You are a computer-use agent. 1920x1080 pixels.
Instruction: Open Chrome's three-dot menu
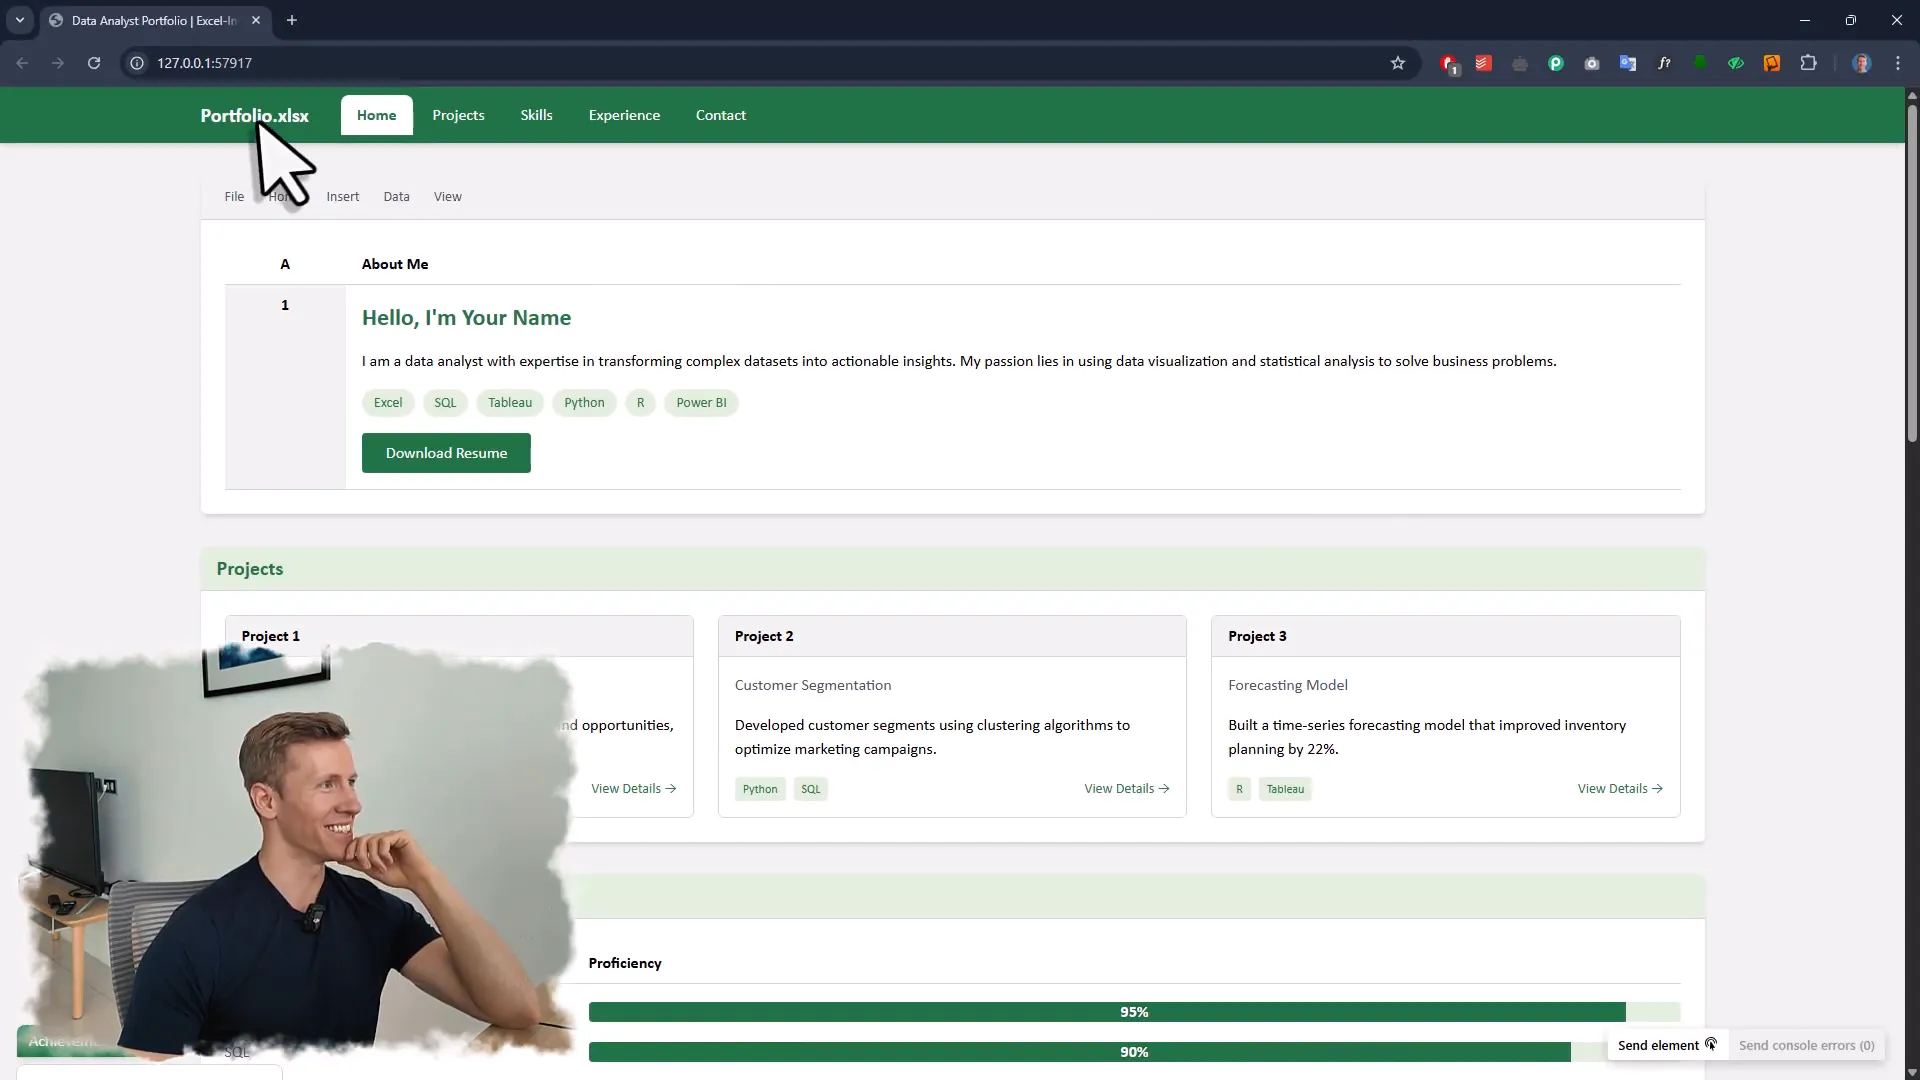1898,63
